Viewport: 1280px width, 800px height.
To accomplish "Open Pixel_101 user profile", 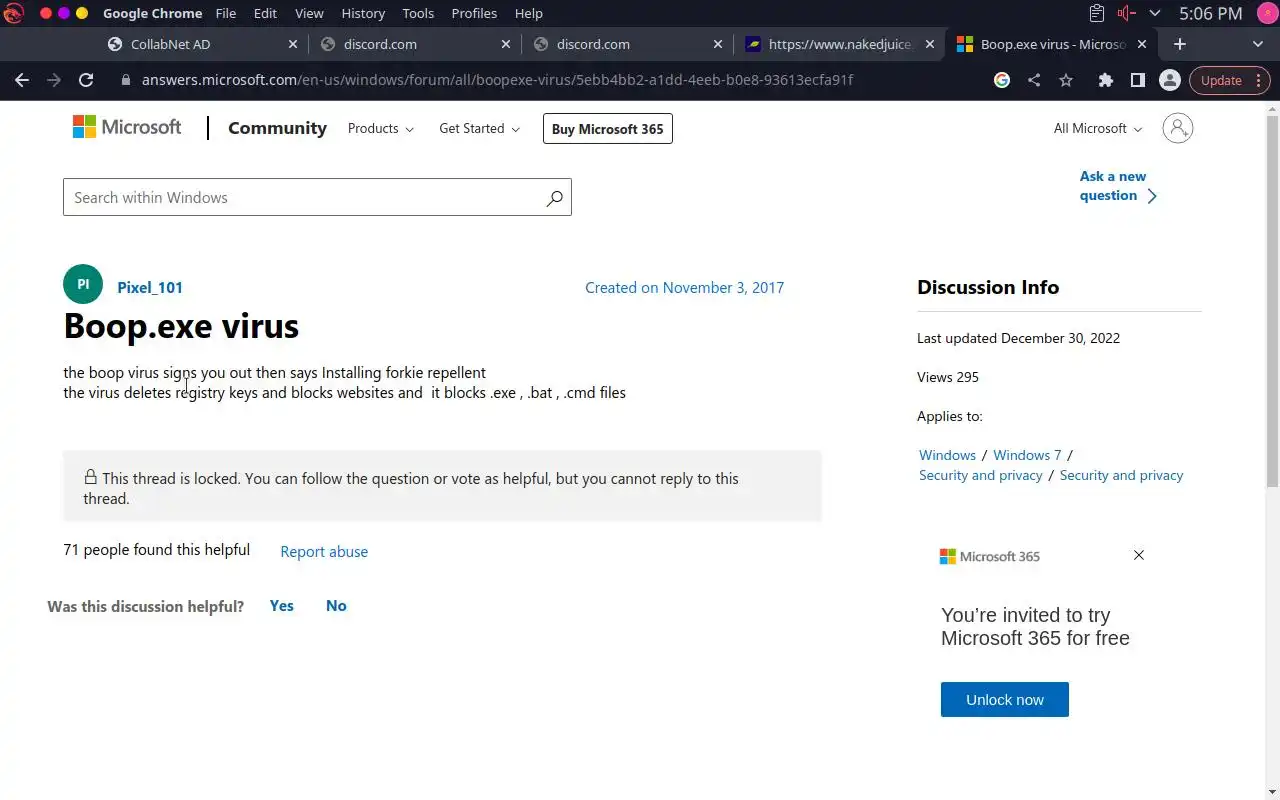I will (150, 287).
